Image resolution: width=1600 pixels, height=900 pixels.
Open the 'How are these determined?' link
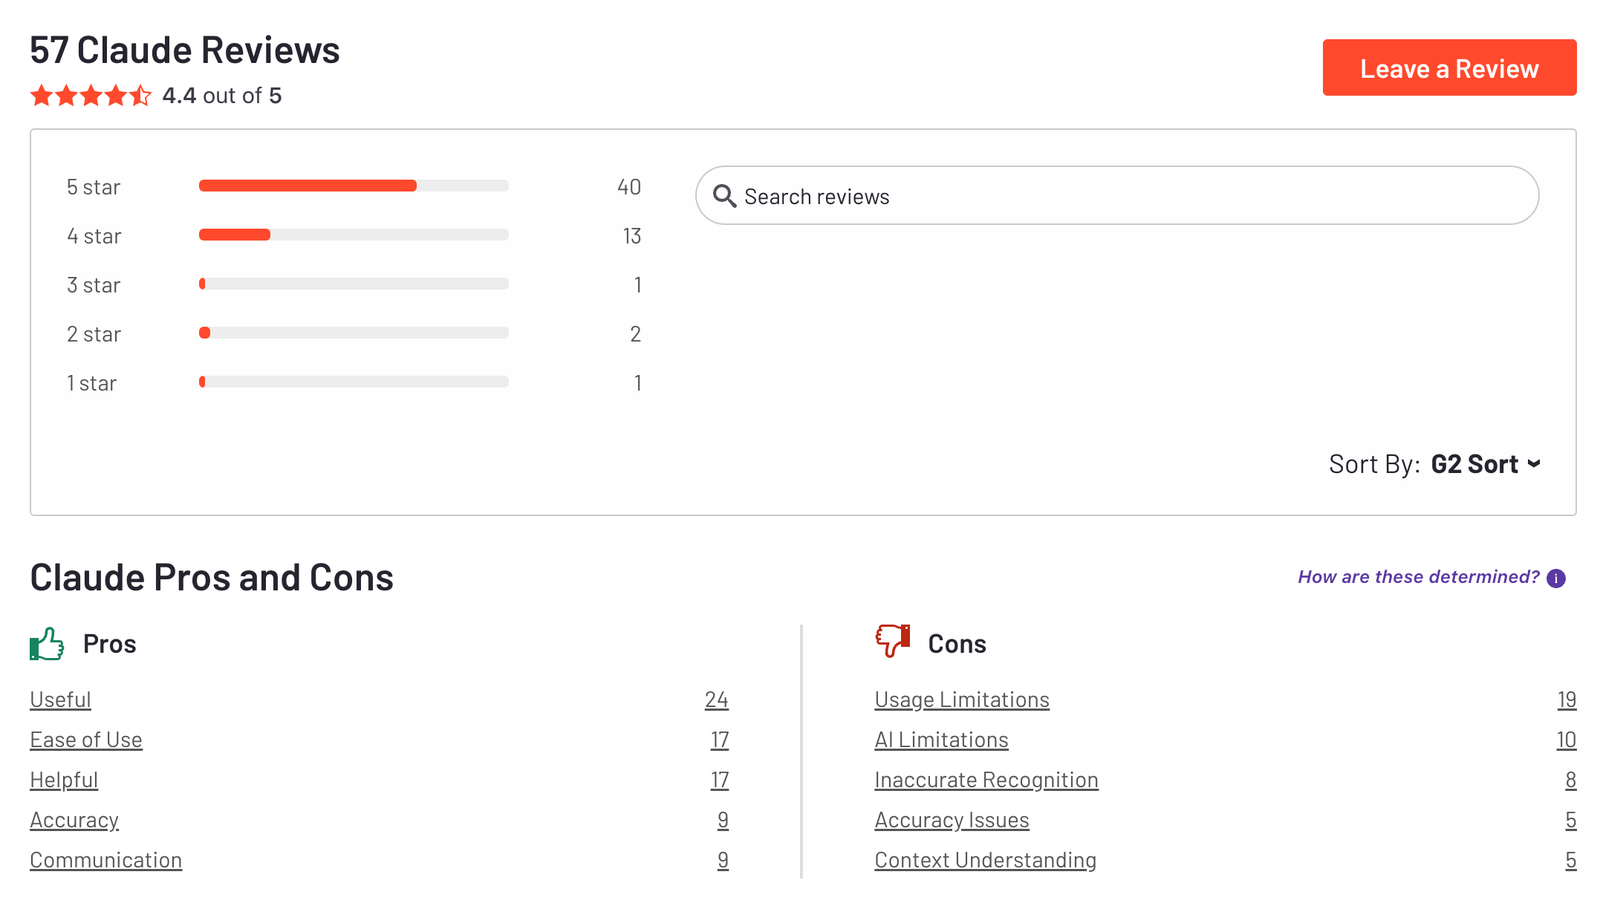(1418, 577)
